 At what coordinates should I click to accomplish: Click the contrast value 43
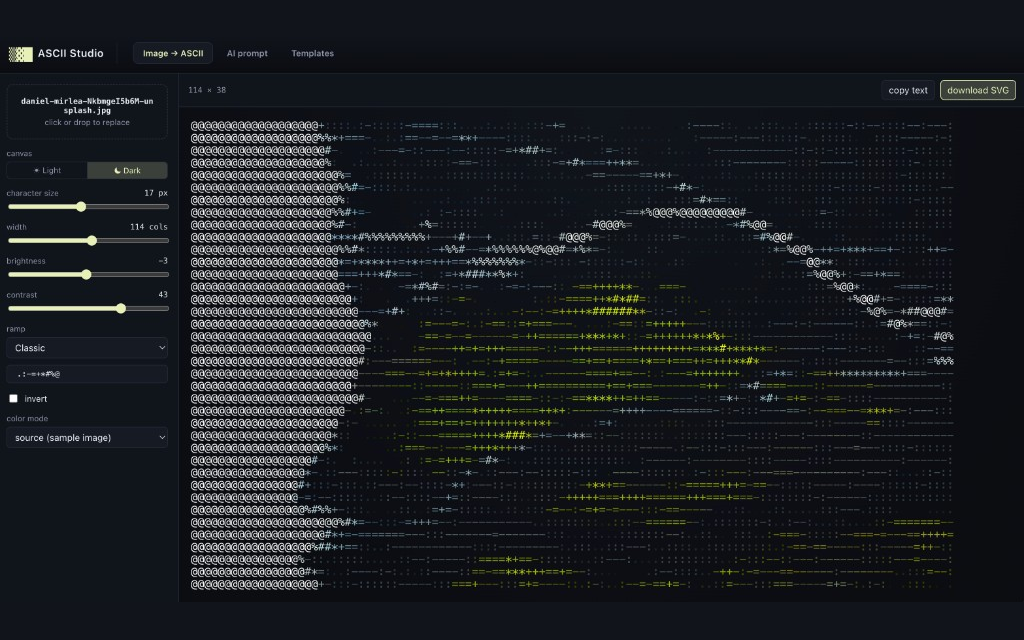[x=163, y=295]
